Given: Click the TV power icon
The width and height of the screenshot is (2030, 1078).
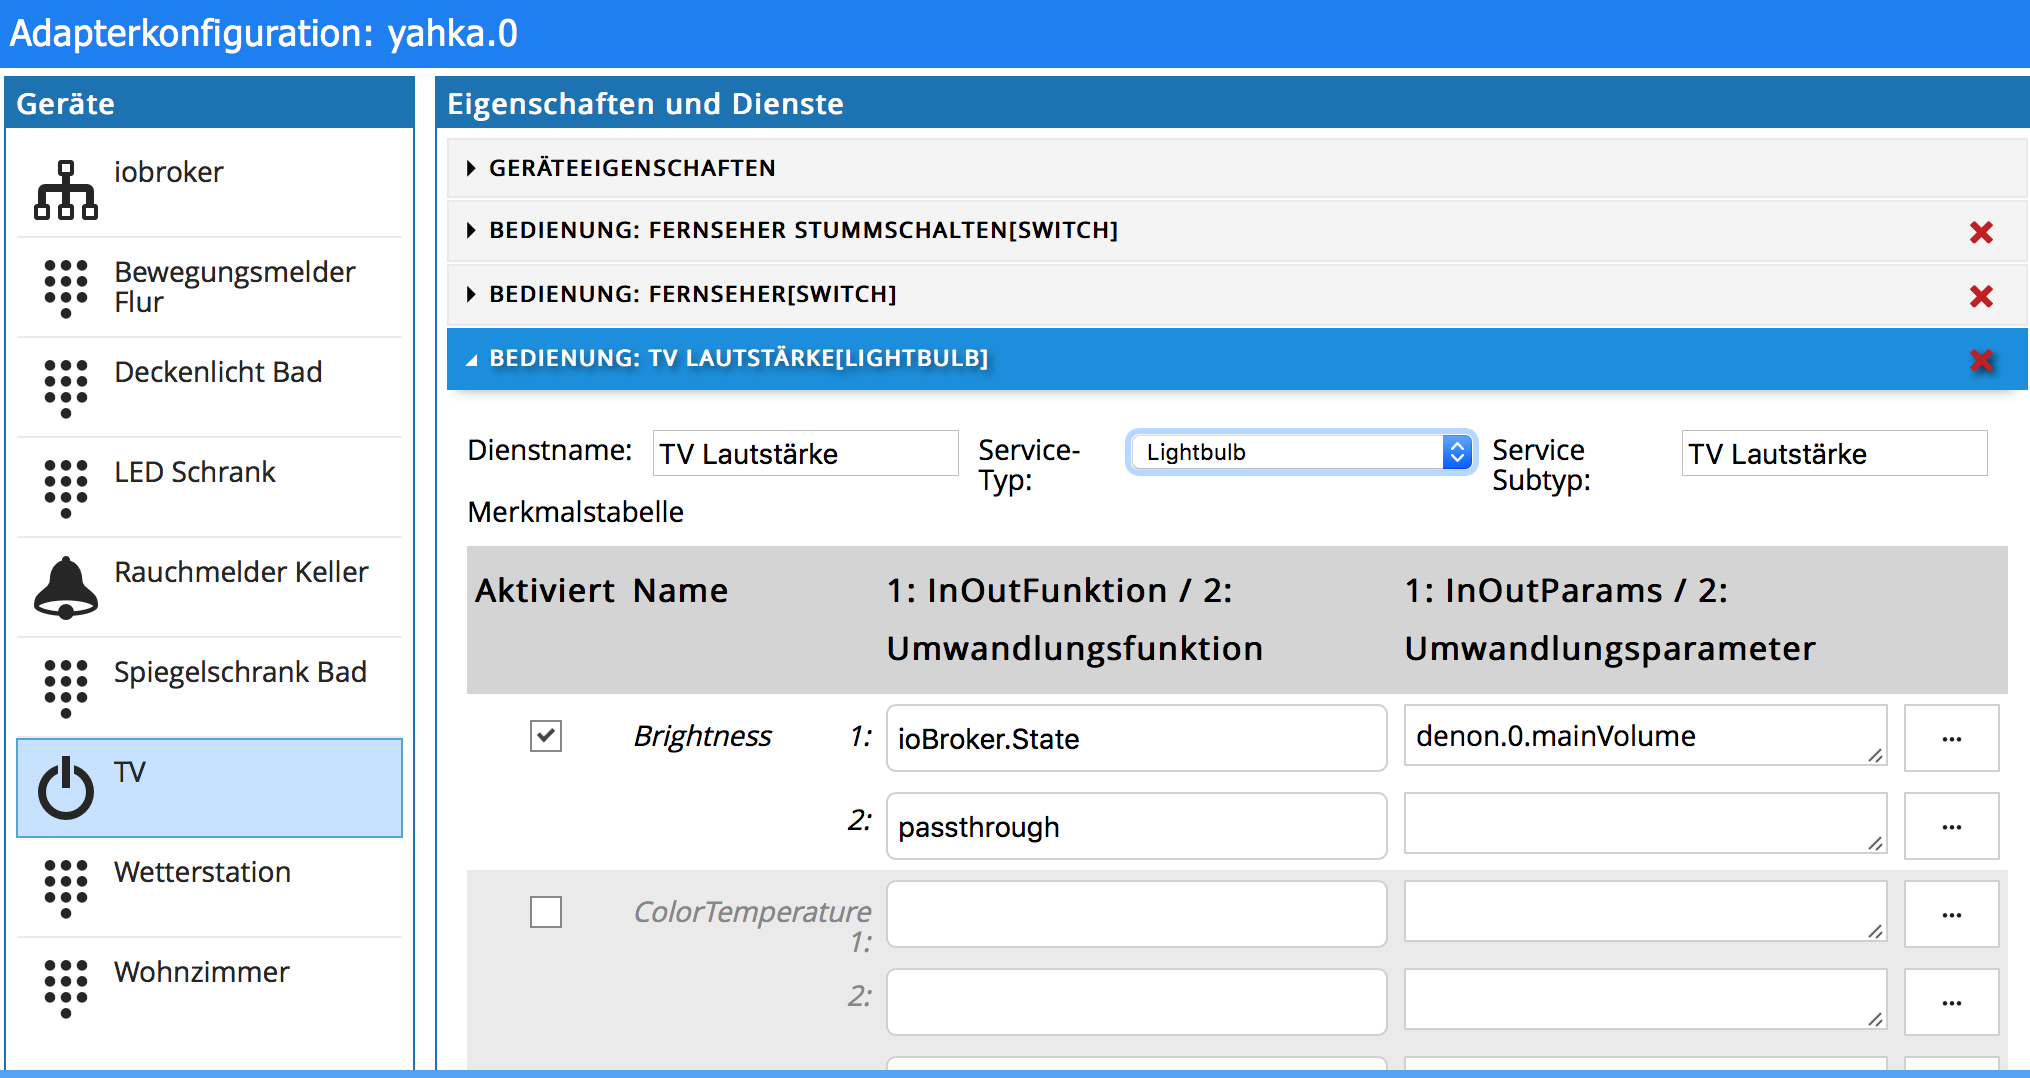Looking at the screenshot, I should [66, 788].
